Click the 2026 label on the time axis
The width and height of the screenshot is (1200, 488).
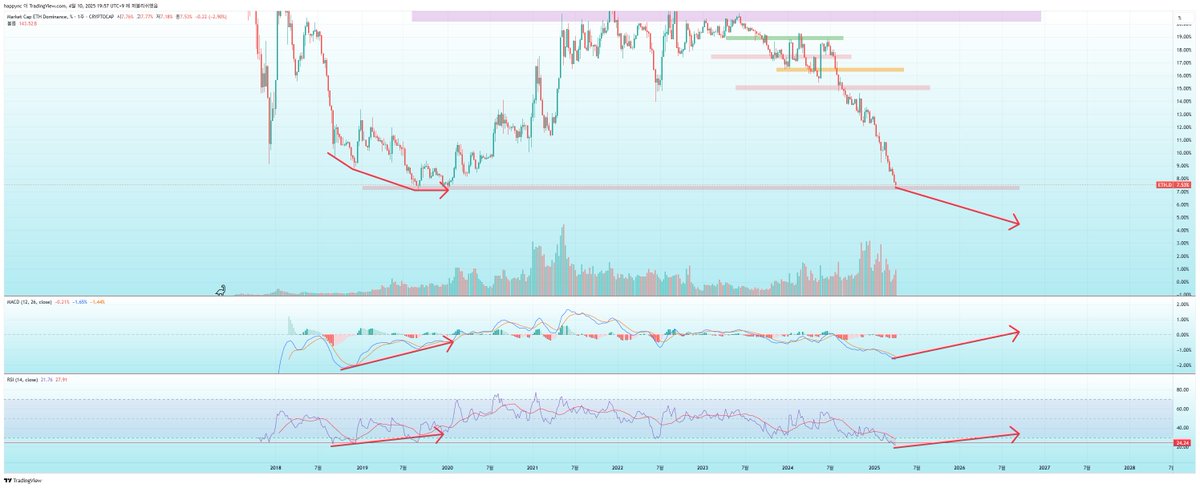[x=959, y=466]
